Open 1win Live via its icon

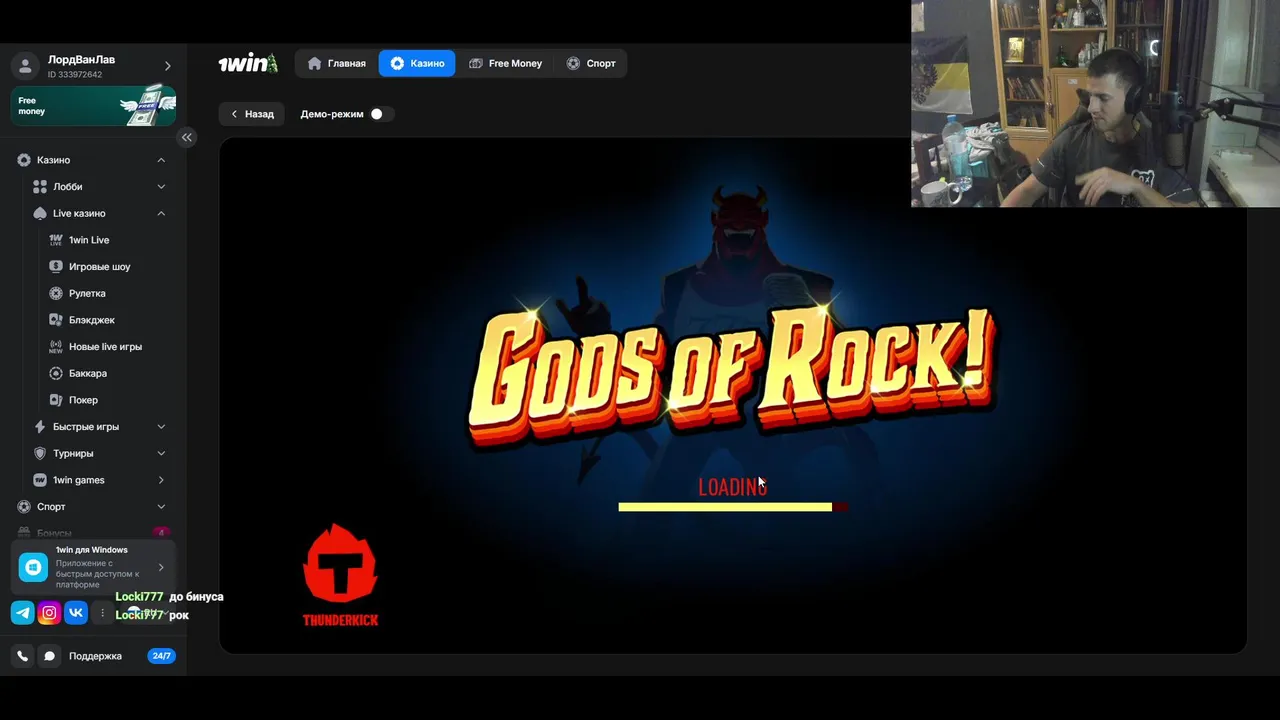pos(56,240)
